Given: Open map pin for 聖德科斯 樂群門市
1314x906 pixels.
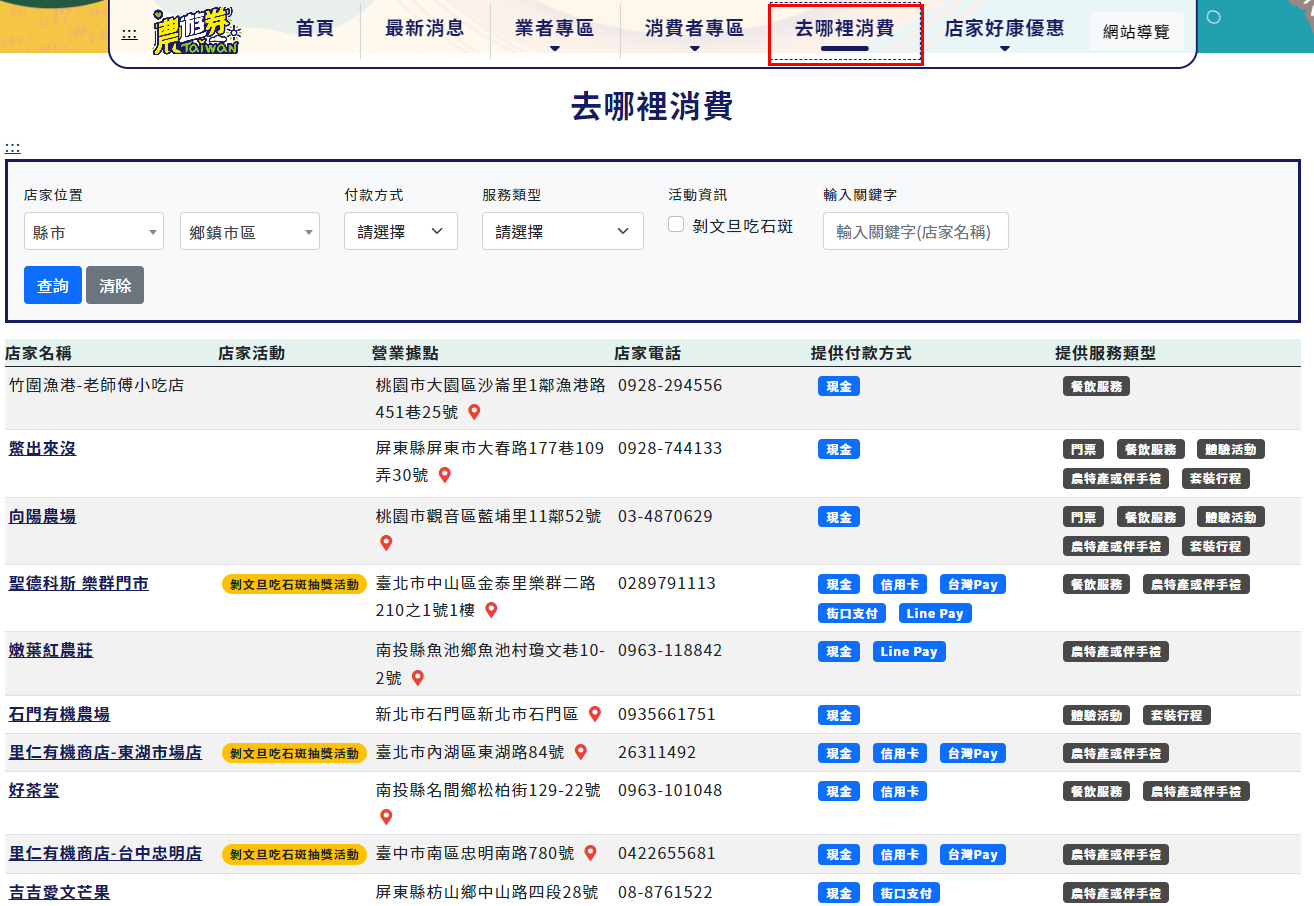Looking at the screenshot, I should [x=491, y=610].
